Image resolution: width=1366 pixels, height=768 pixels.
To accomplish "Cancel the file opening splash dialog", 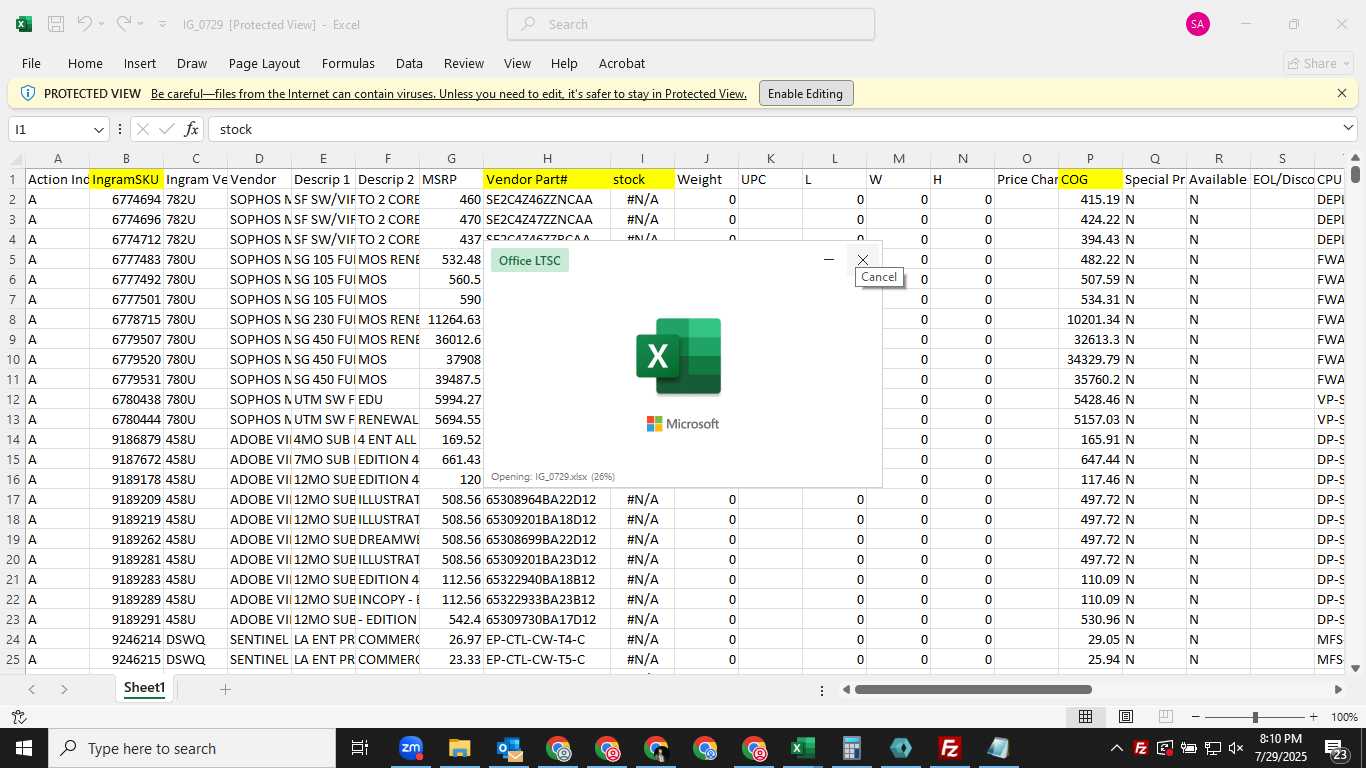I will pyautogui.click(x=862, y=260).
